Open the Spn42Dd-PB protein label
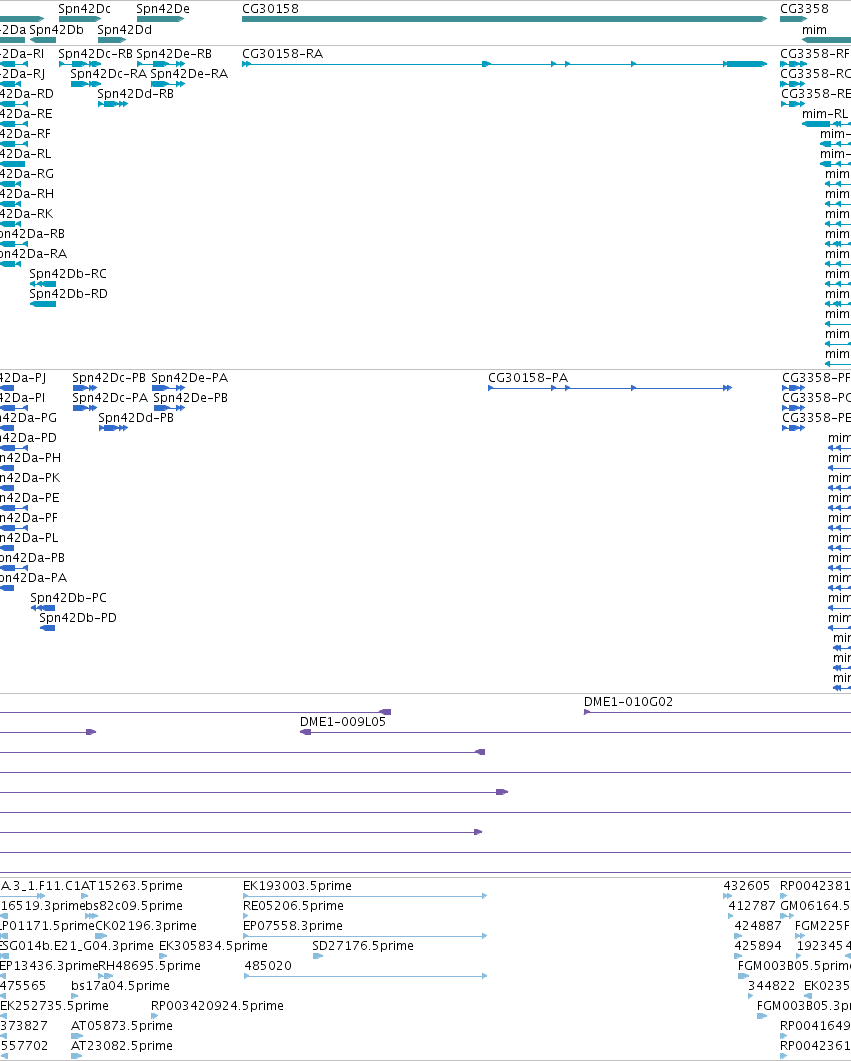 [x=136, y=418]
